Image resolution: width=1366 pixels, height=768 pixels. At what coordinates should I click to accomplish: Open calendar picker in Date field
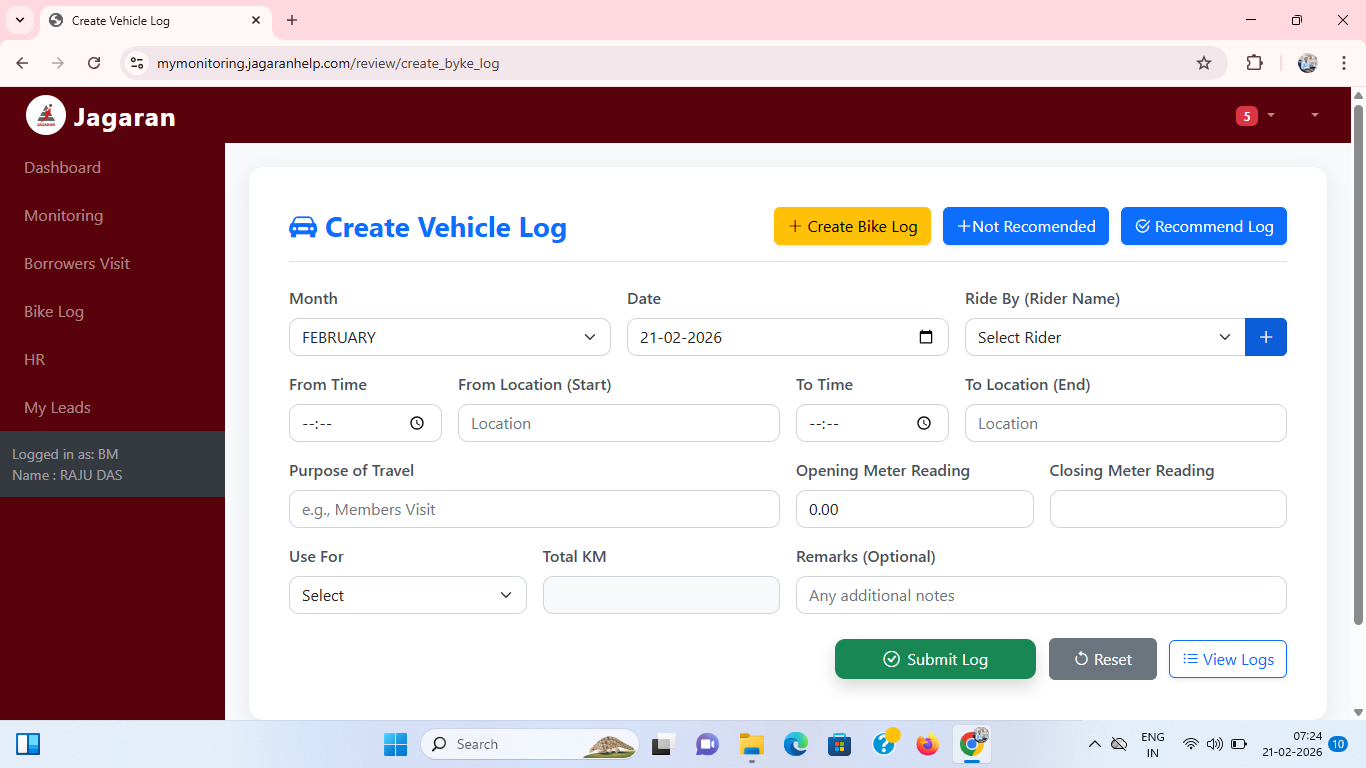pyautogui.click(x=926, y=337)
